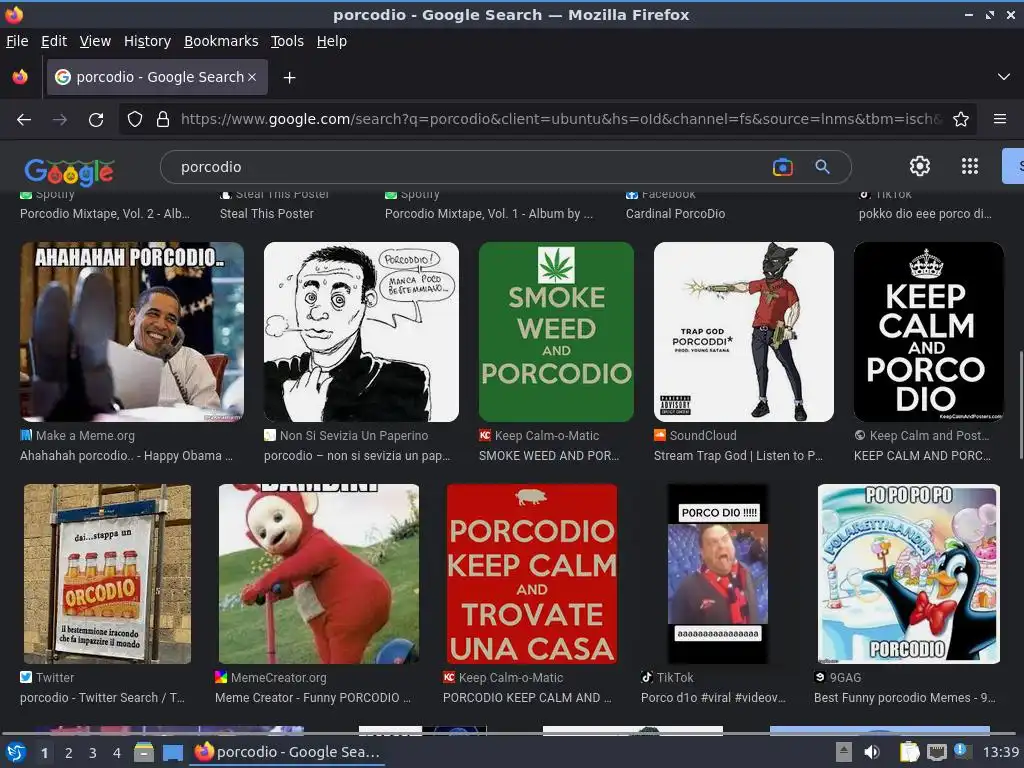The width and height of the screenshot is (1024, 768).
Task: Open the Happy Obama meme thumbnail
Action: (132, 332)
